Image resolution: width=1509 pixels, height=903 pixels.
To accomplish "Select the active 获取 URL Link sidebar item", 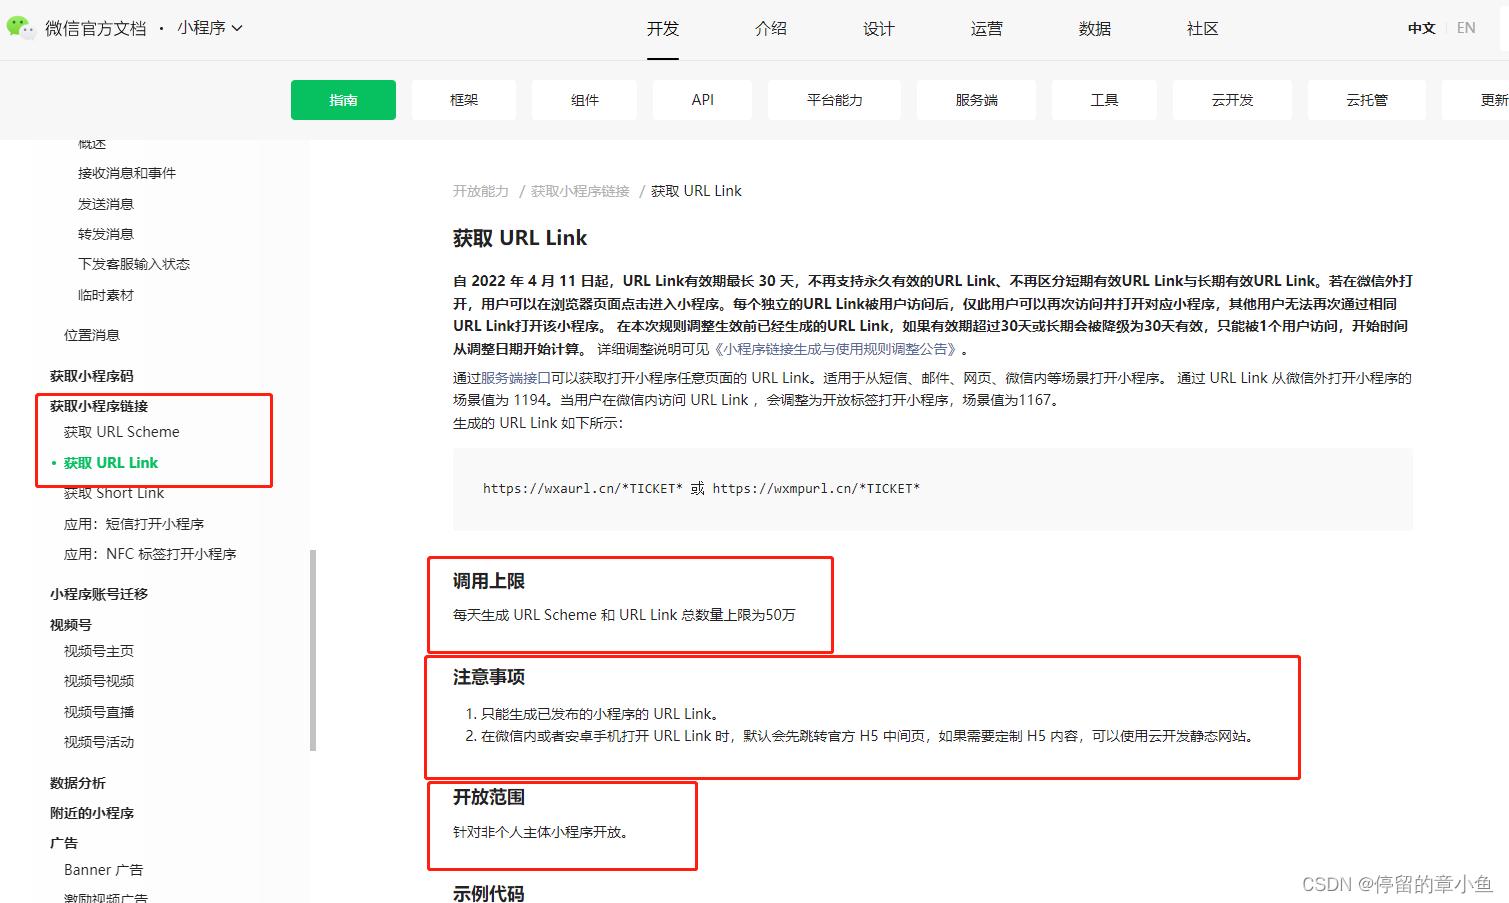I will (111, 463).
